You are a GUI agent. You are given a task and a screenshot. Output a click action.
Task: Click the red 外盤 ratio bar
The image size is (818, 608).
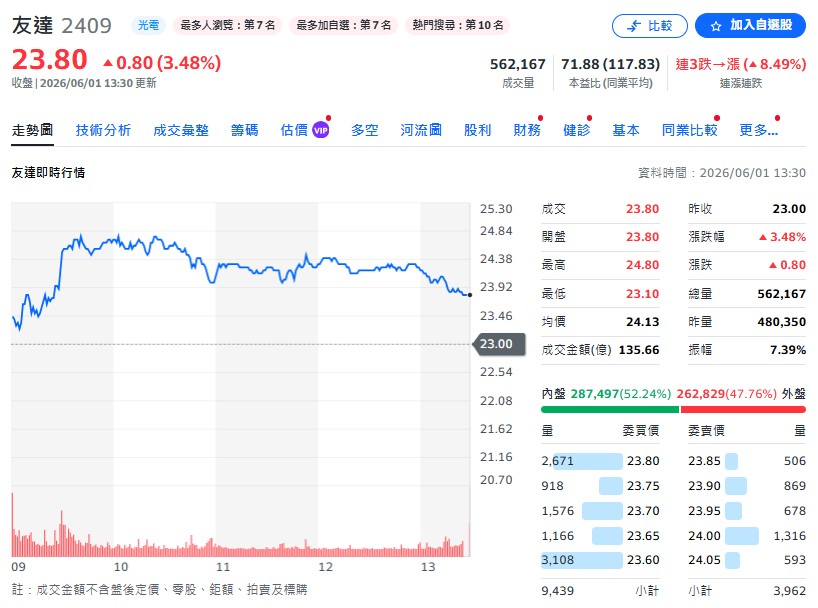(743, 410)
